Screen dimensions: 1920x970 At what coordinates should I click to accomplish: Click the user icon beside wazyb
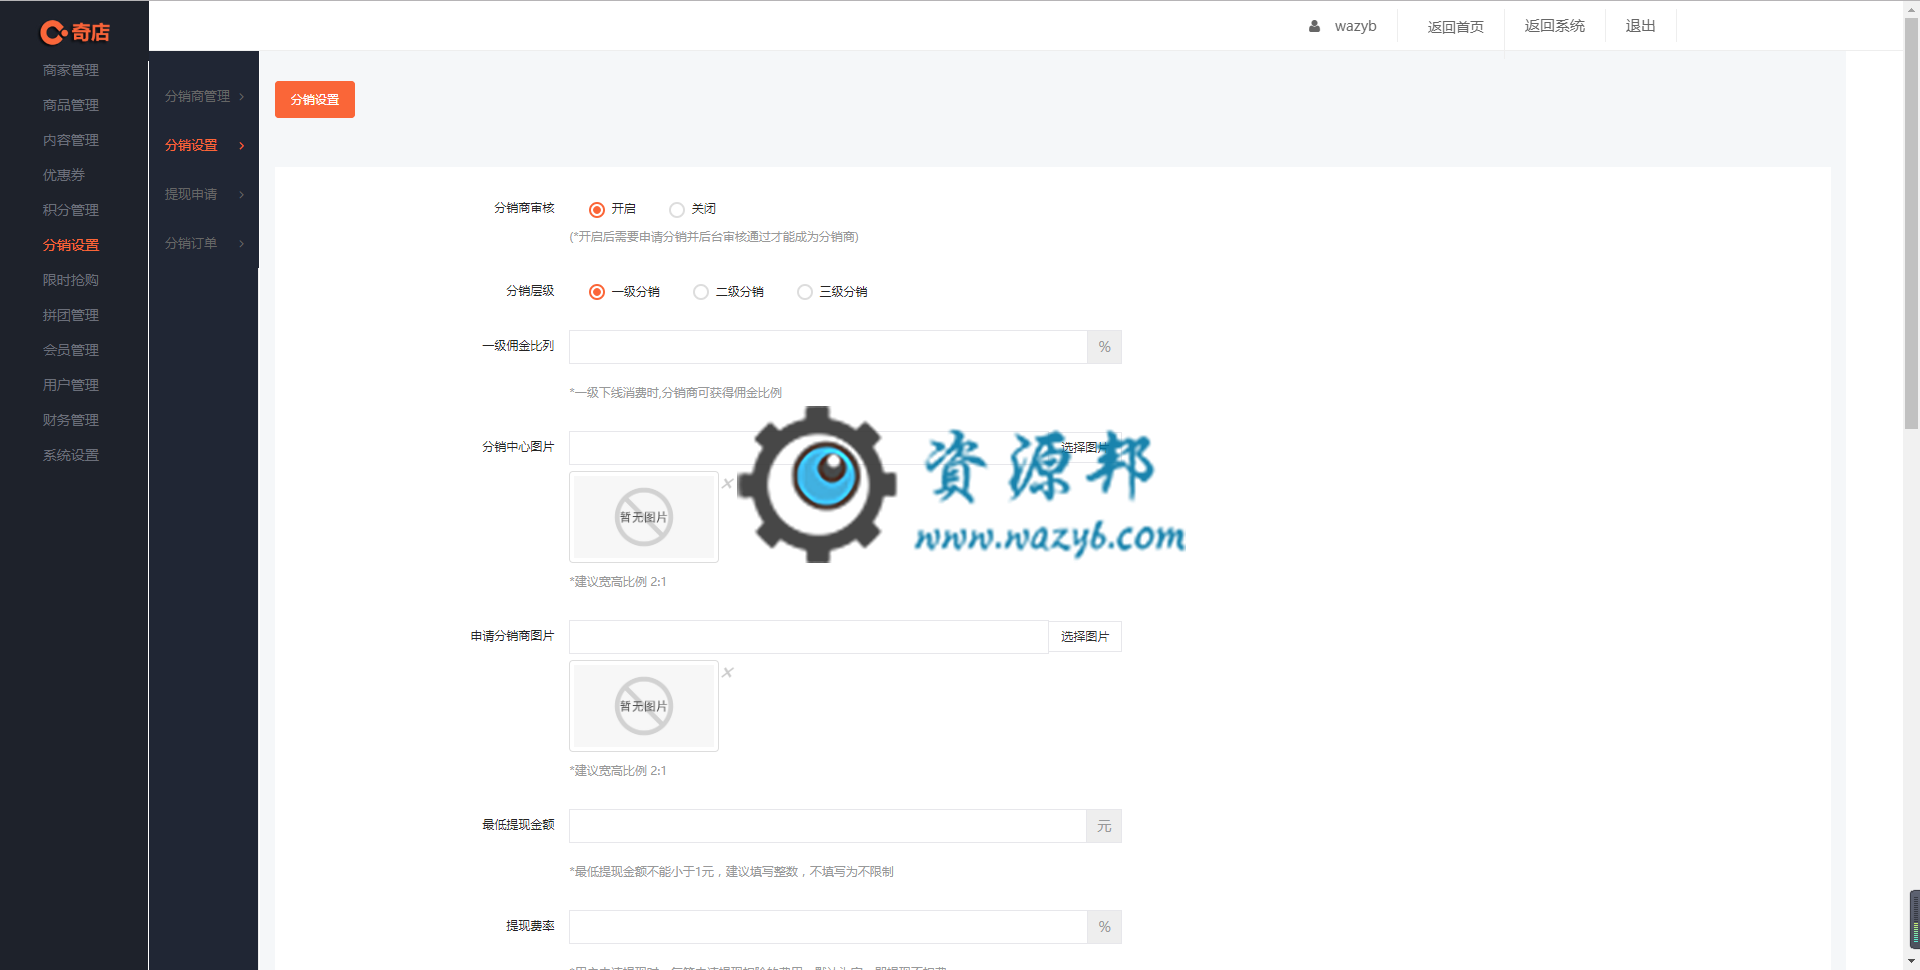[x=1314, y=26]
